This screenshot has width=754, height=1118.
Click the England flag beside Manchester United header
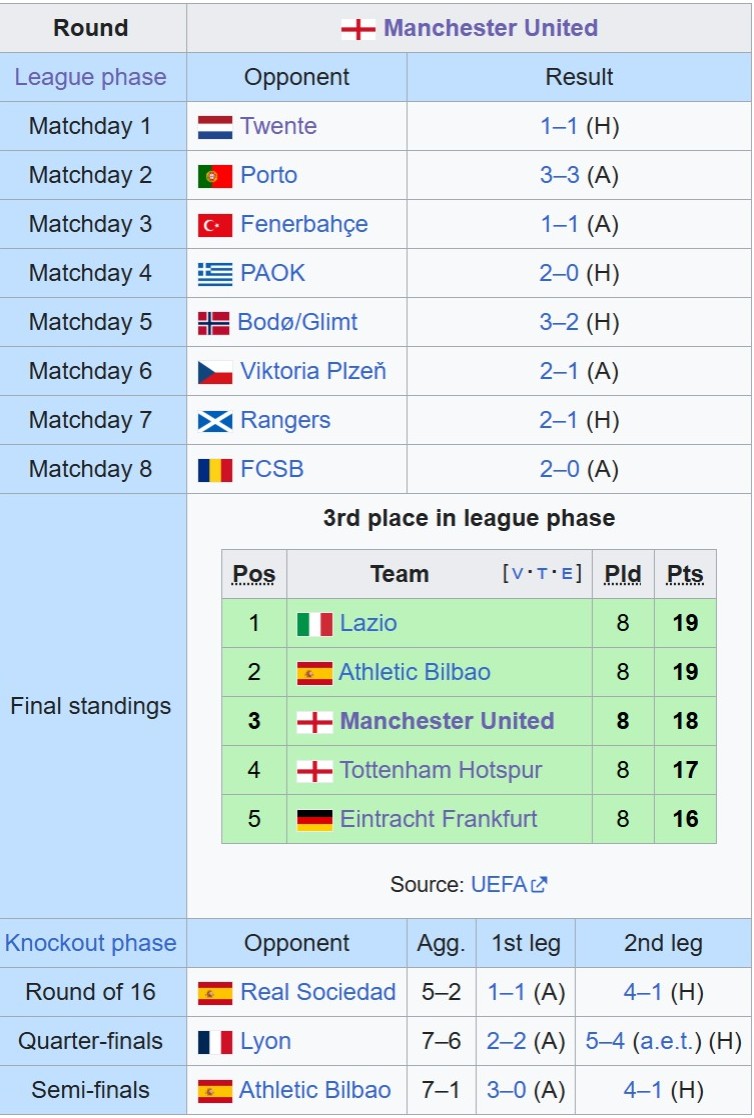tap(357, 28)
